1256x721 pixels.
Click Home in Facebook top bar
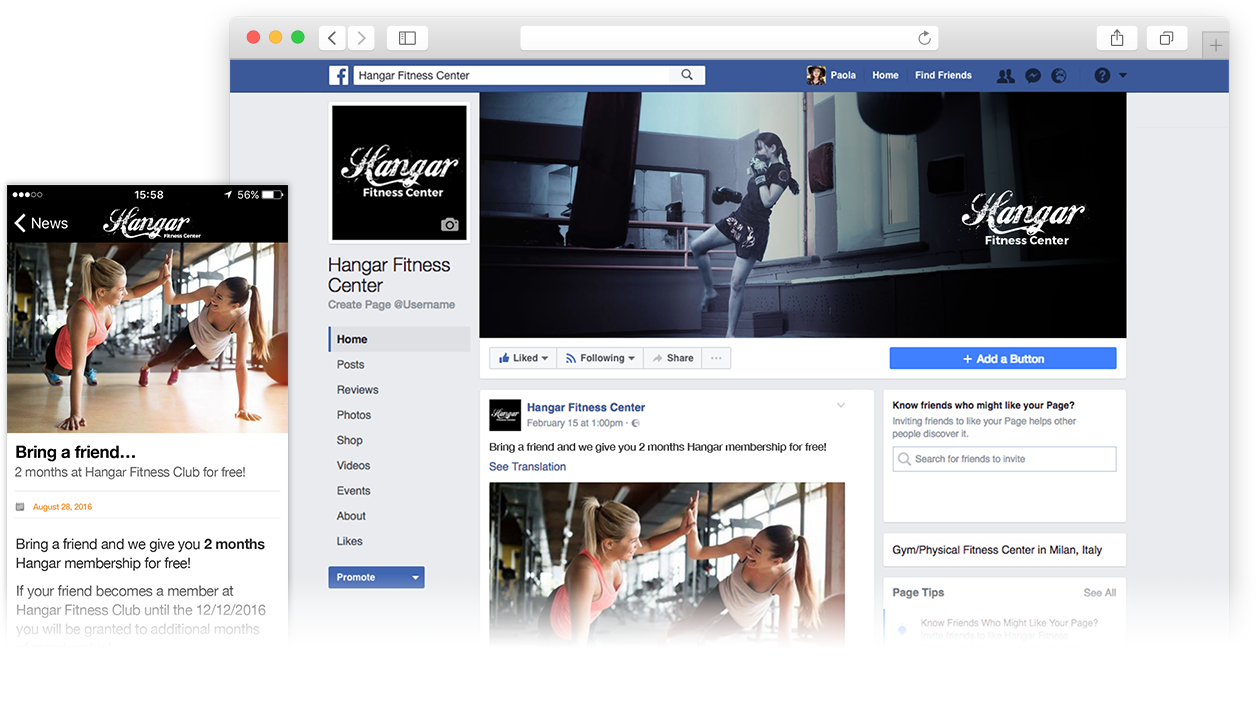885,75
